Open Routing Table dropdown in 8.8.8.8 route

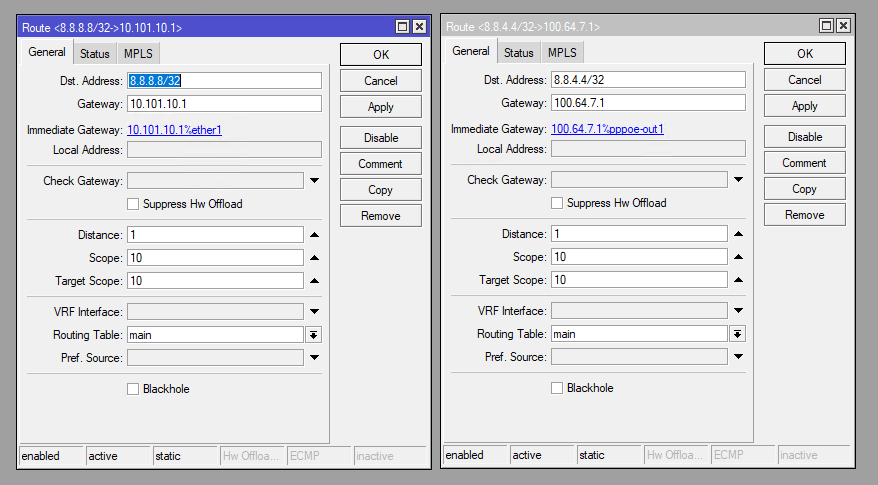click(x=314, y=335)
